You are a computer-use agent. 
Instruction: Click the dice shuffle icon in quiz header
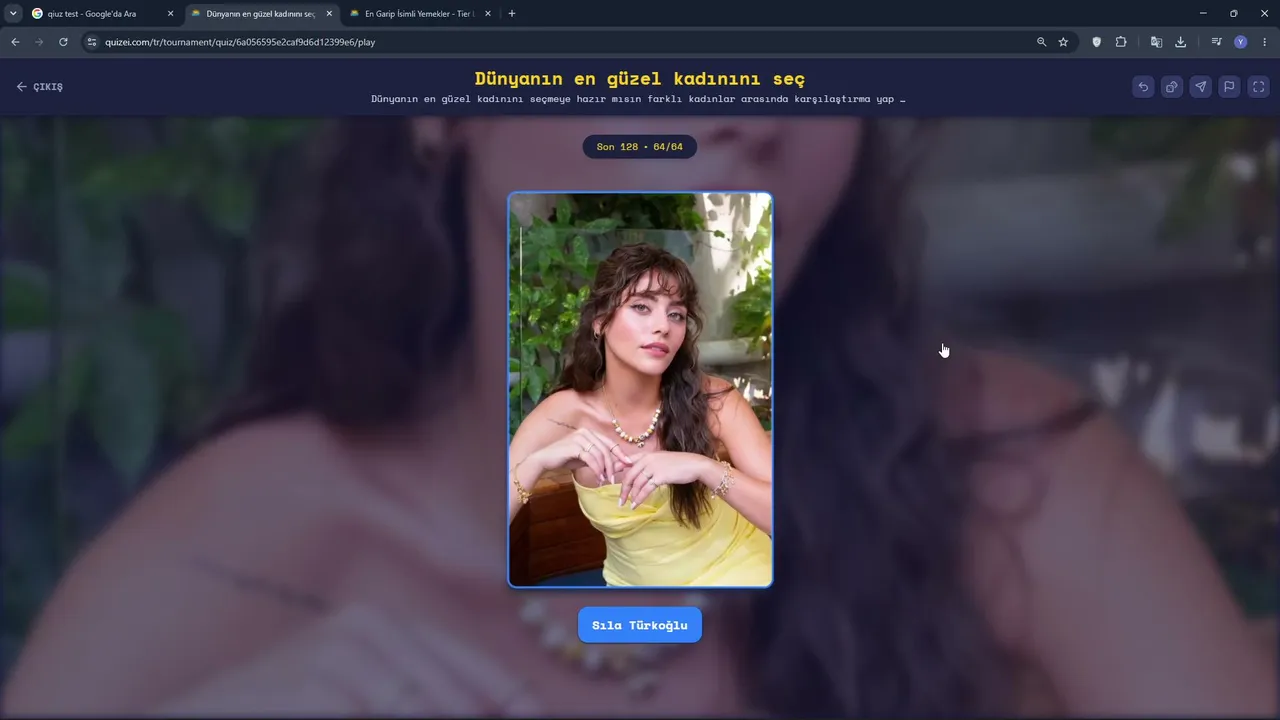1172,87
